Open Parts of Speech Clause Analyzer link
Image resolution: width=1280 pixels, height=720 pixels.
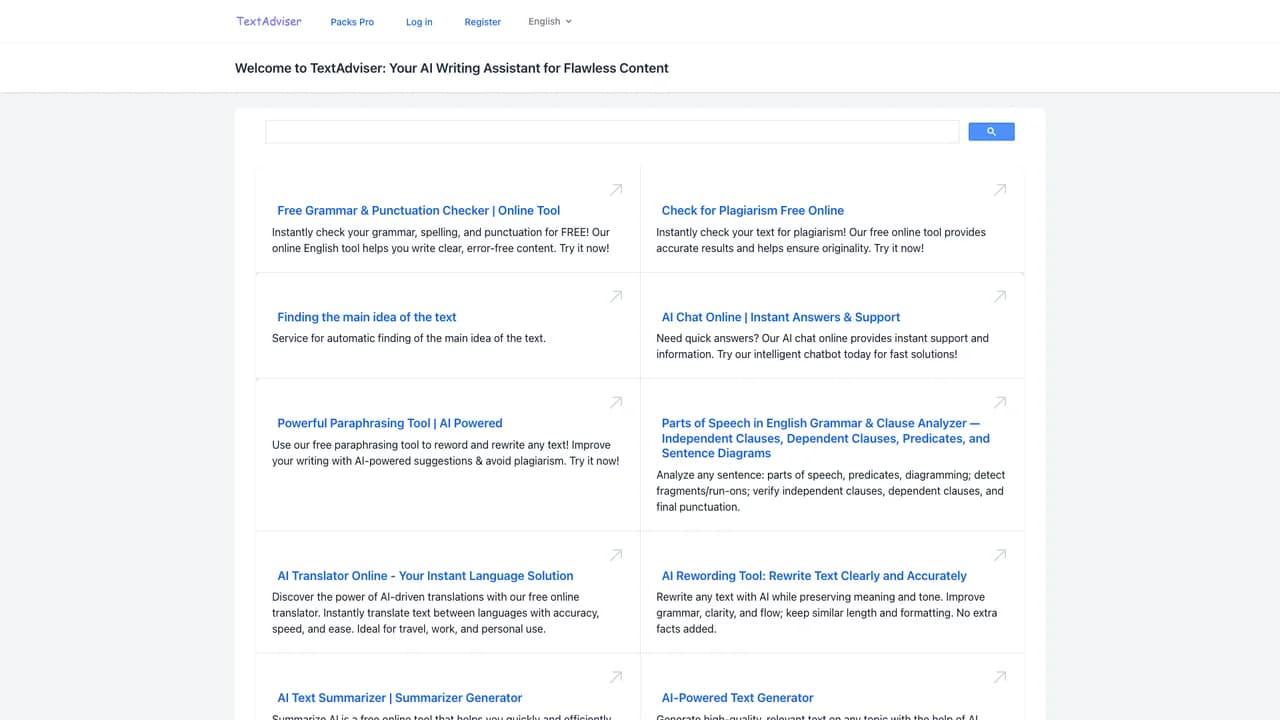(x=826, y=438)
